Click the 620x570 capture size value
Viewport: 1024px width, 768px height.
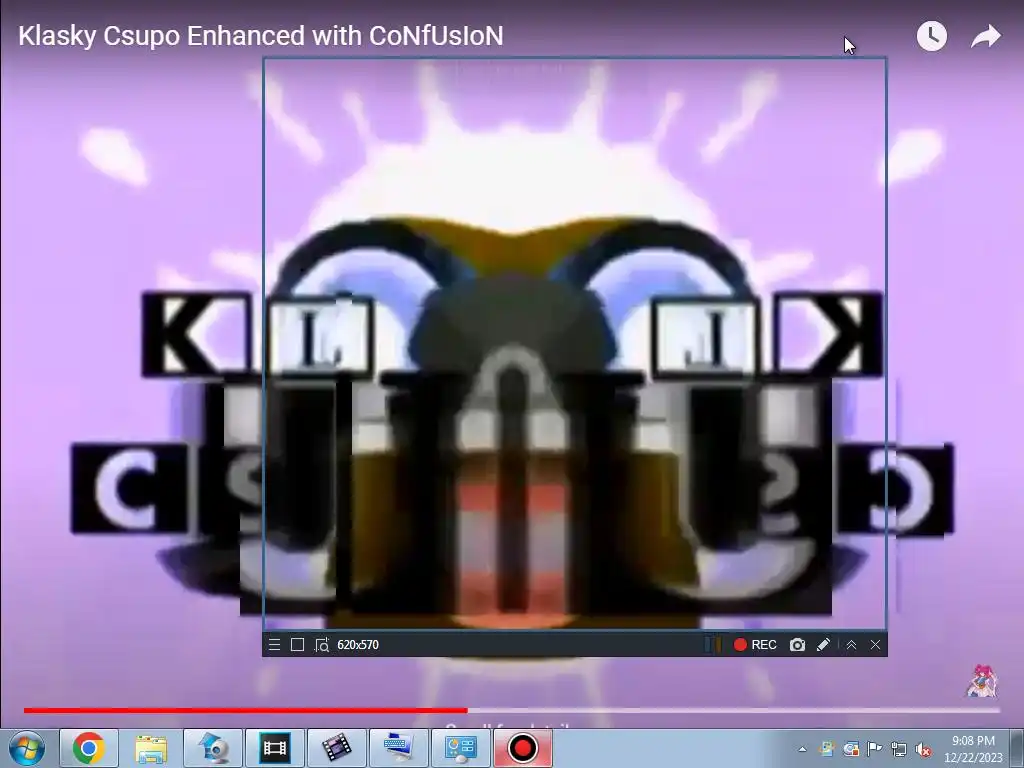coord(358,645)
